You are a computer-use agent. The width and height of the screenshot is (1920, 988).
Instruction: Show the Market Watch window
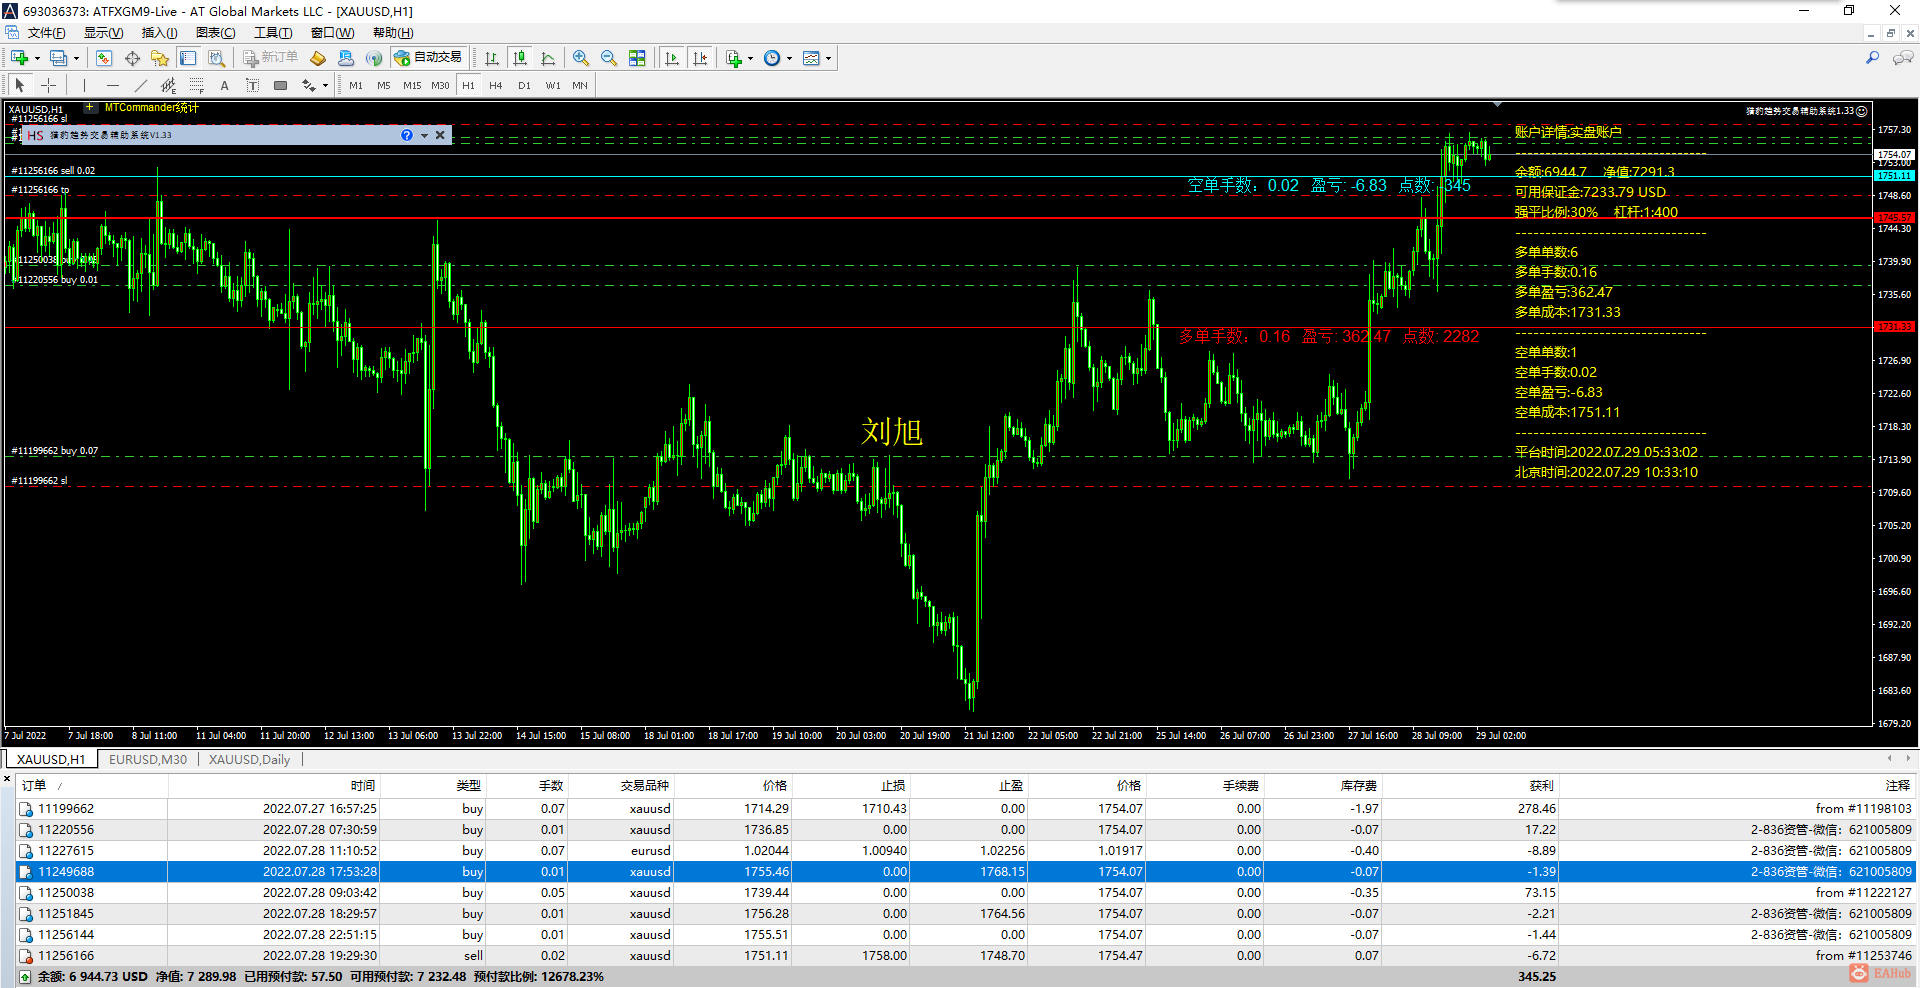104,58
